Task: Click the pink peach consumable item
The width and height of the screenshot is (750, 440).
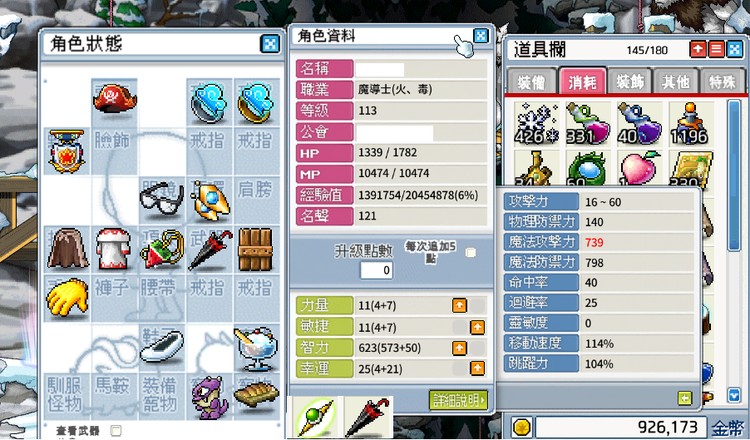Action: (x=639, y=168)
